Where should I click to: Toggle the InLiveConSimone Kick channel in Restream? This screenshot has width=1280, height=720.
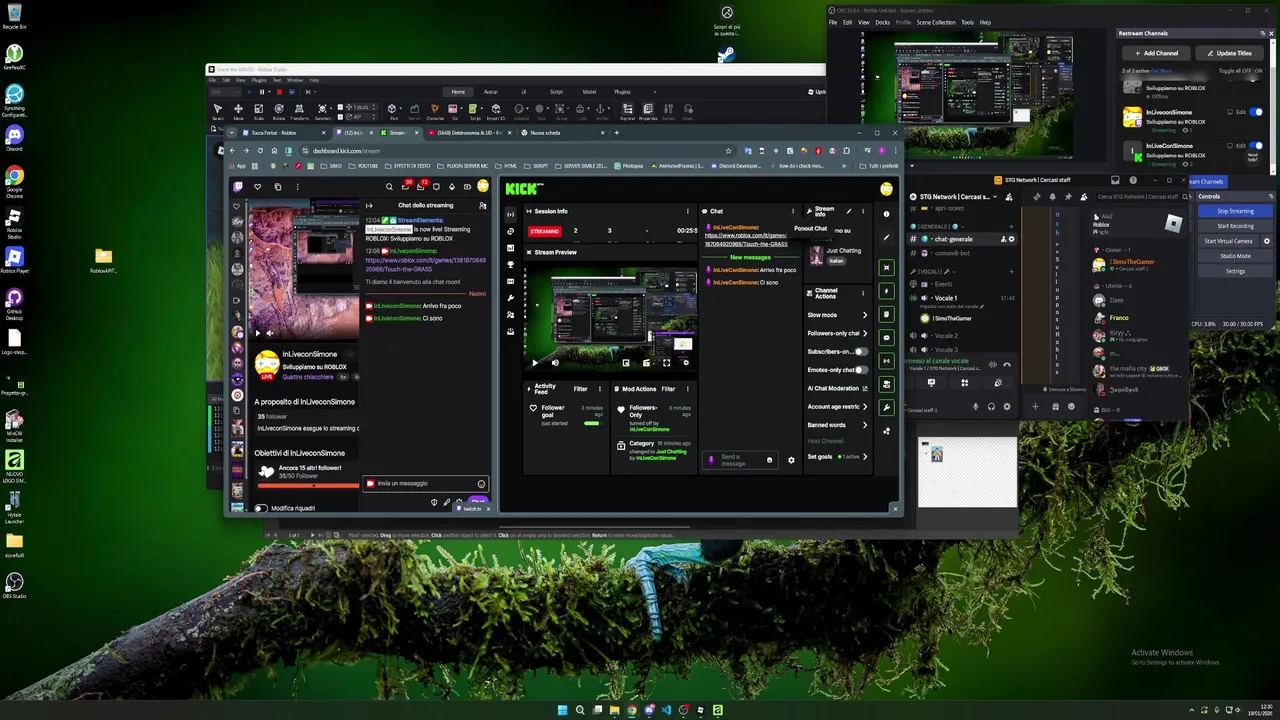[1256, 146]
